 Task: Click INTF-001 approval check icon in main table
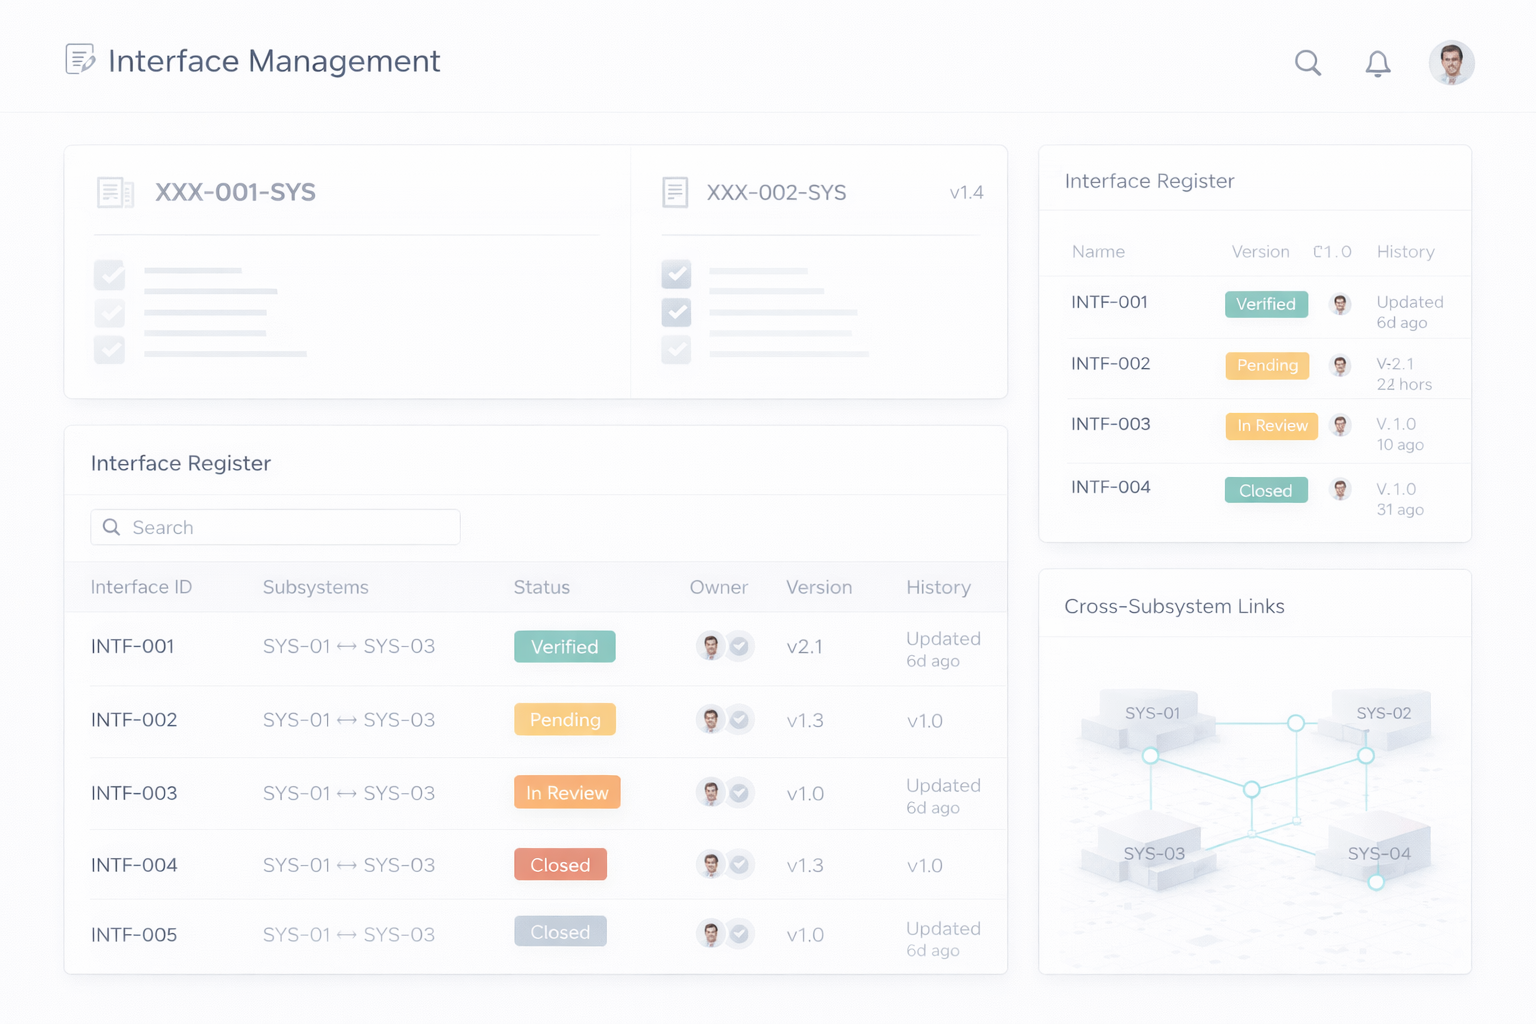pyautogui.click(x=739, y=646)
